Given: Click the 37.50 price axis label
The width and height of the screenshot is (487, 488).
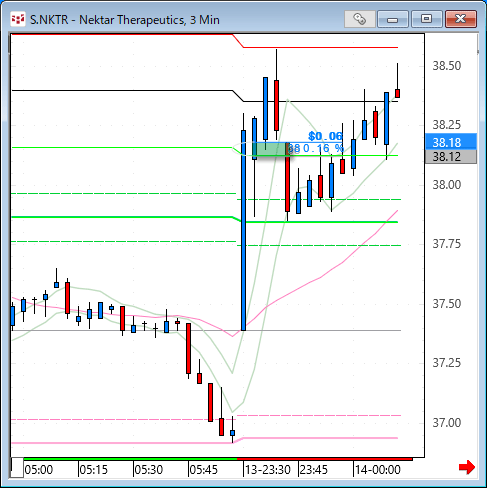Looking at the screenshot, I should pyautogui.click(x=447, y=304).
